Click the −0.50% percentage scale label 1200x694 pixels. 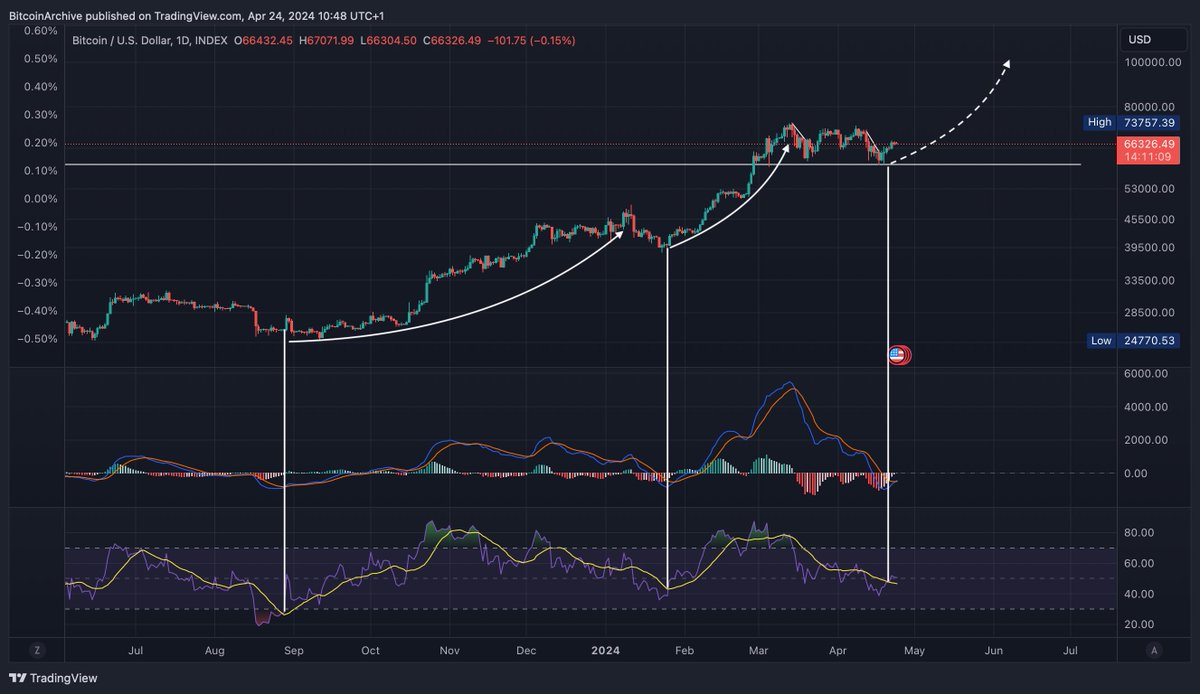coord(38,338)
